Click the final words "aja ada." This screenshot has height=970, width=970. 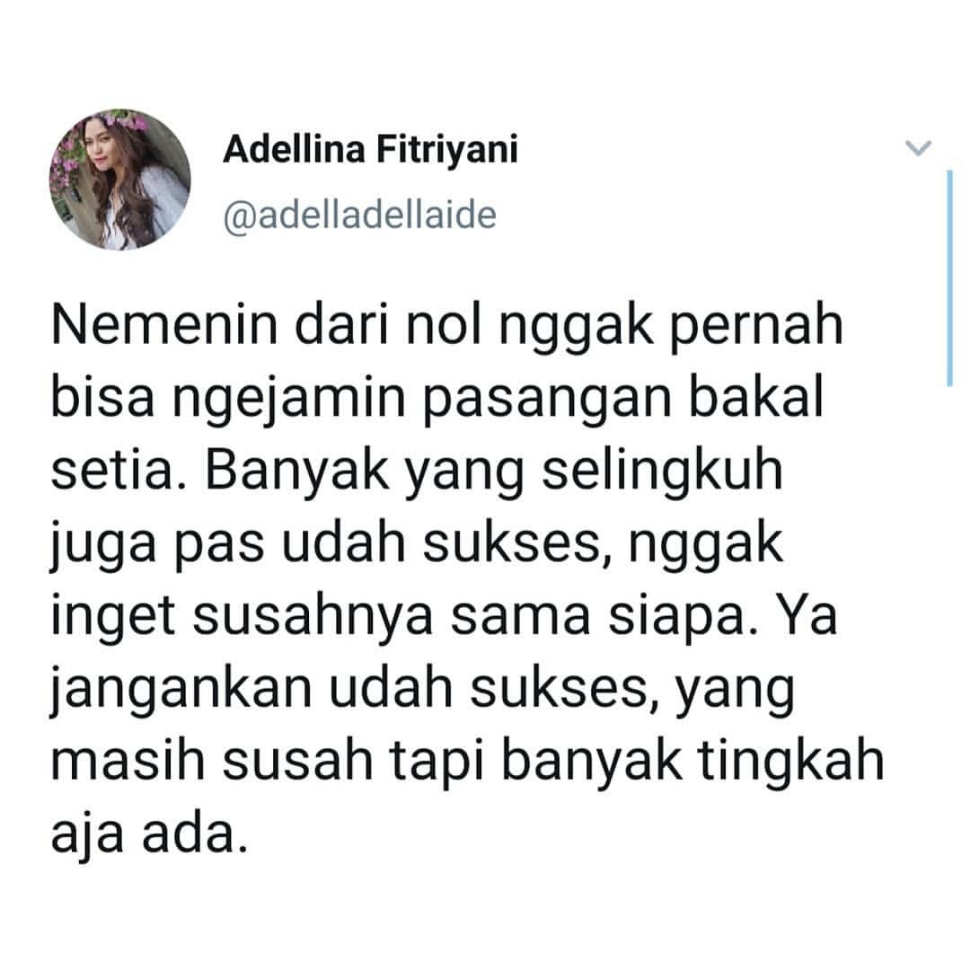tap(149, 835)
